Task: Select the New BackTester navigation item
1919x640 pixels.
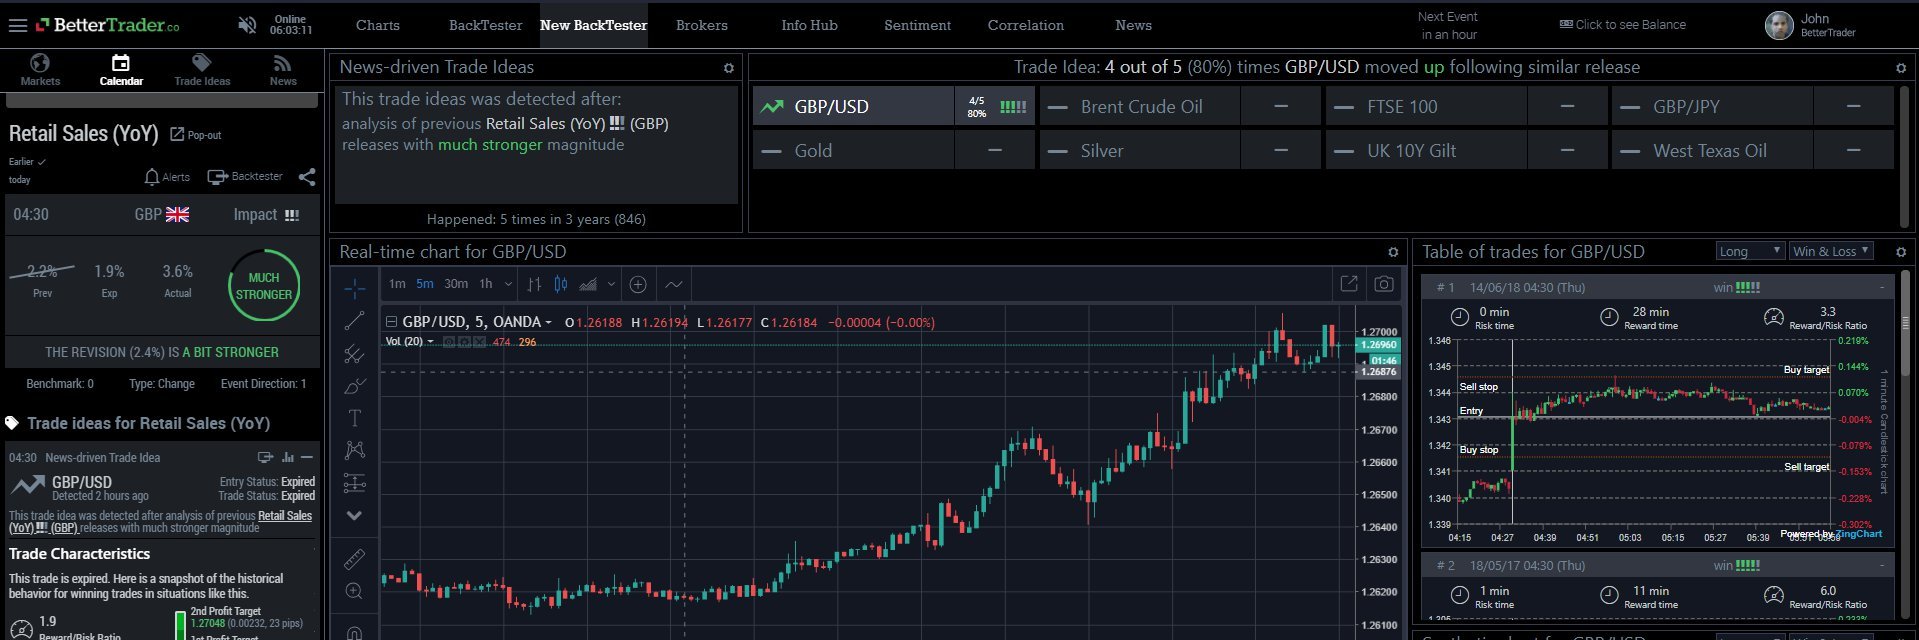Action: 593,25
